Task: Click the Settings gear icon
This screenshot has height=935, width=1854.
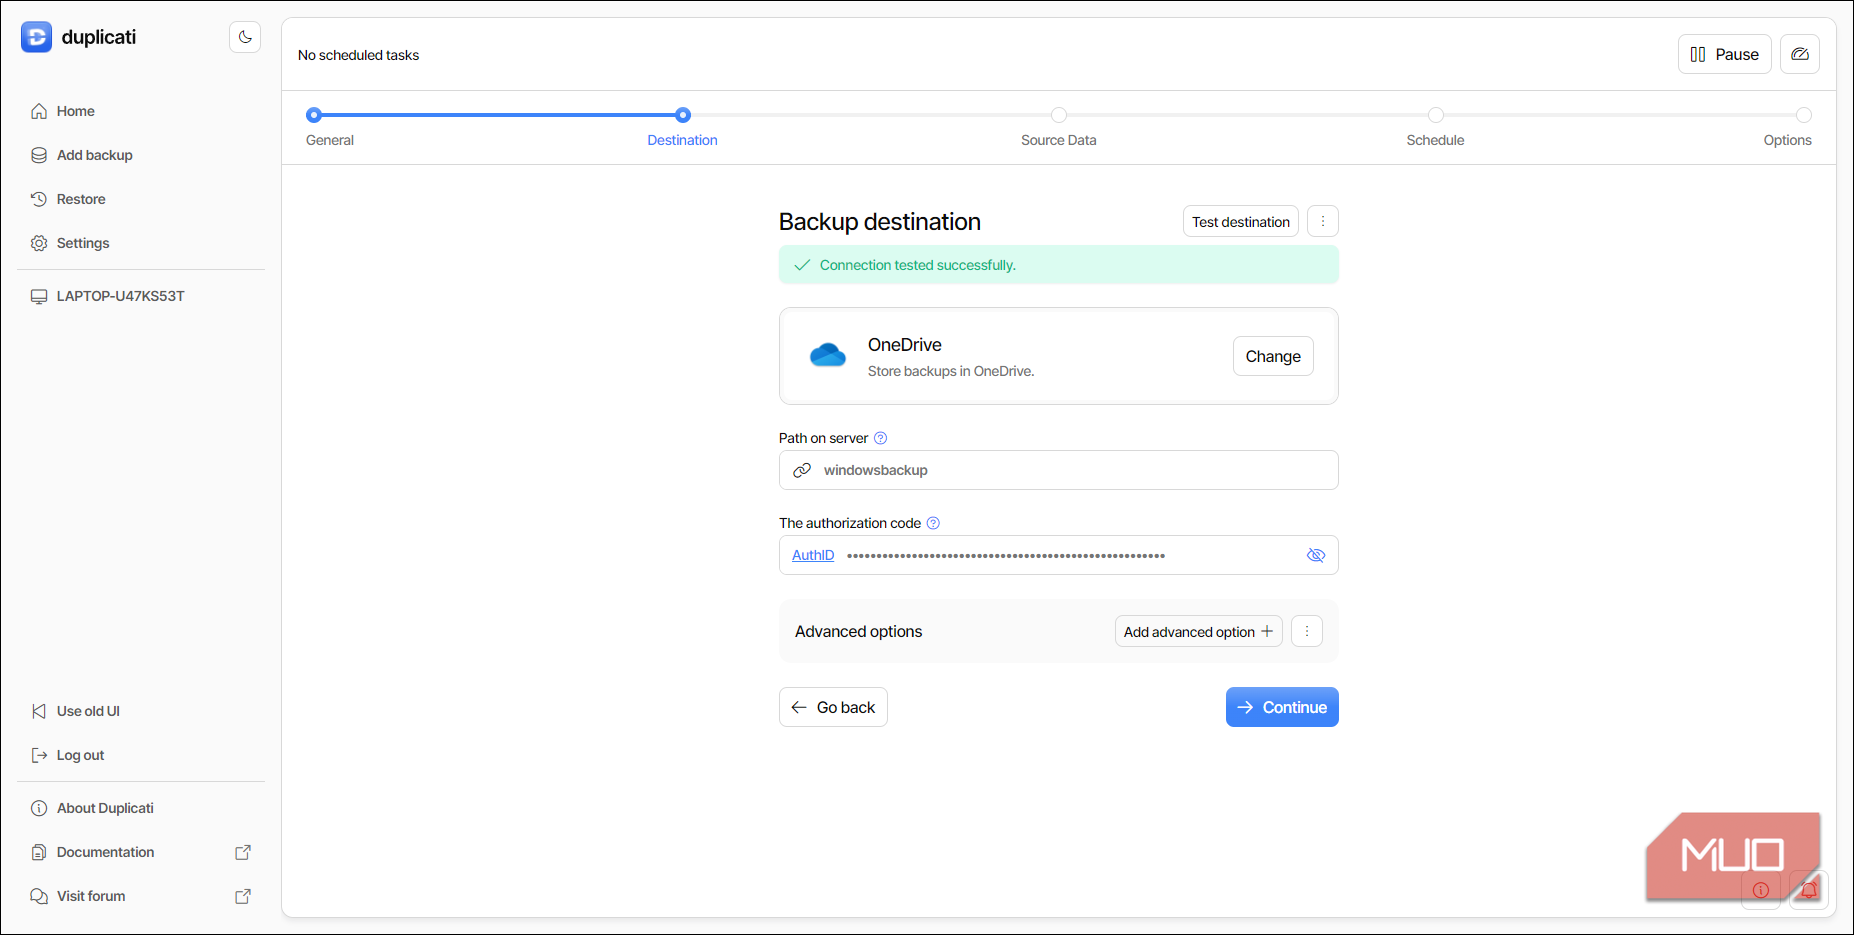Action: [39, 243]
